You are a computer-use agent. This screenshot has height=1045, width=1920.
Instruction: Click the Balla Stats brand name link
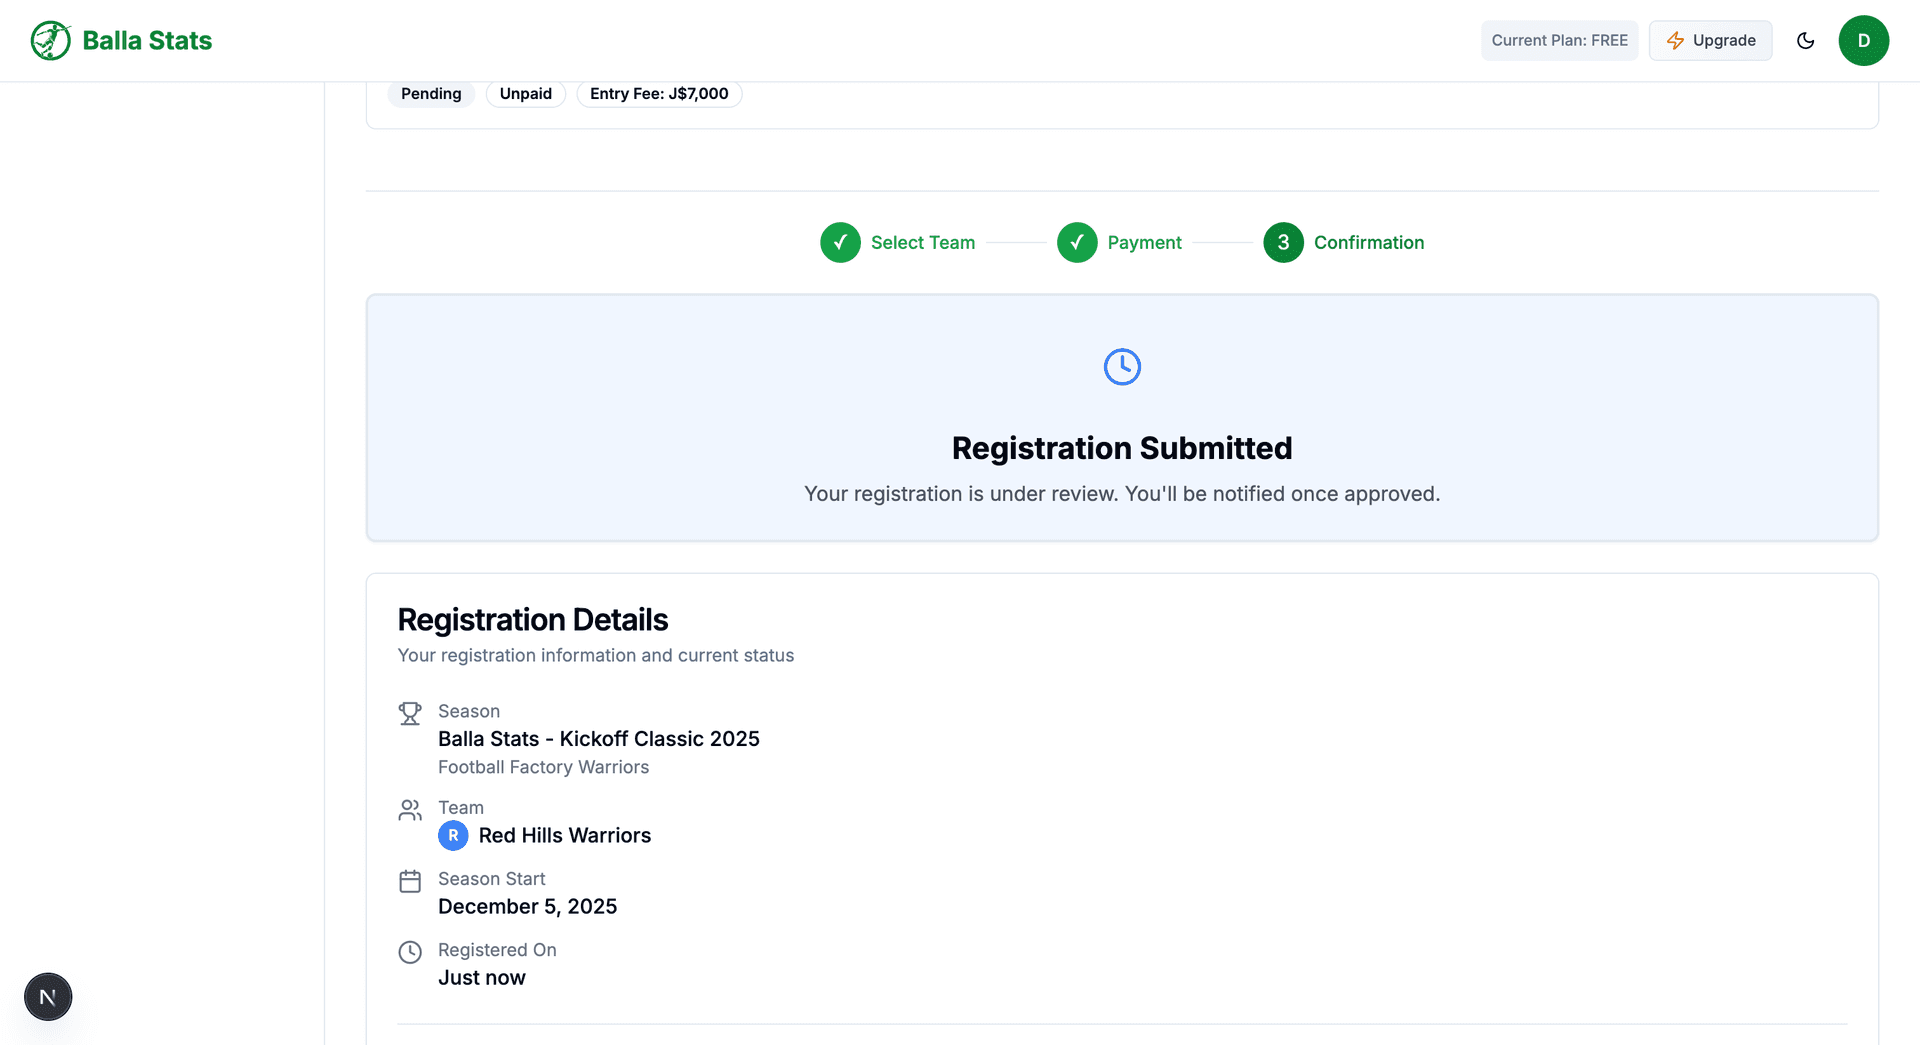tap(147, 40)
